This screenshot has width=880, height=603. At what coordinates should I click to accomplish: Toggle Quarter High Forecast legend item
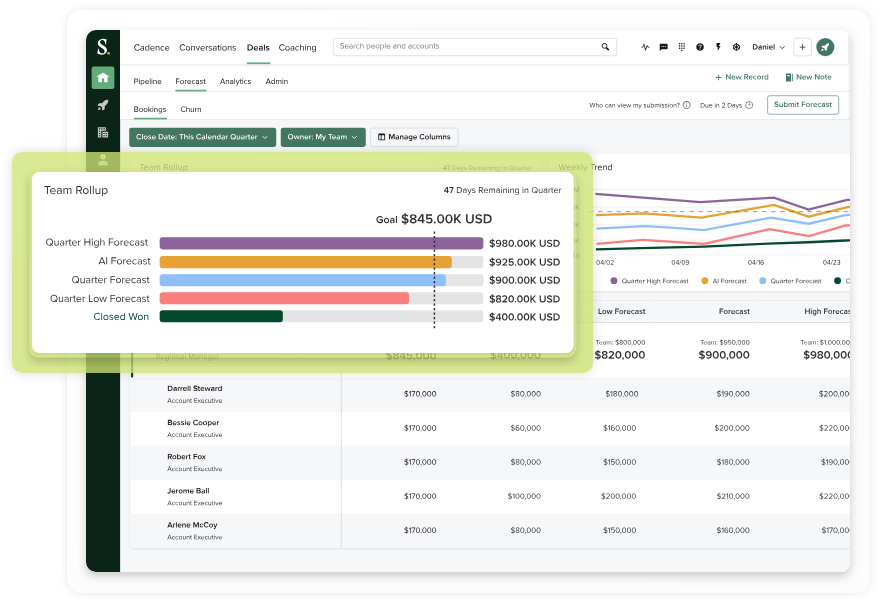[649, 281]
